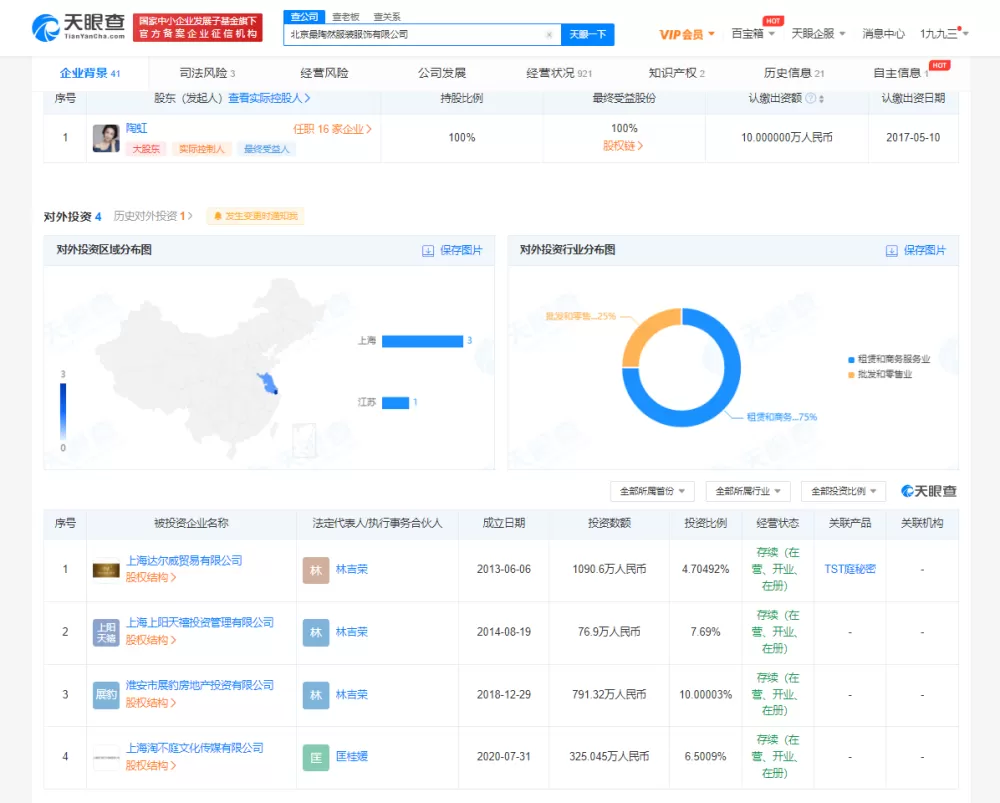Image resolution: width=1000 pixels, height=803 pixels.
Task: Switch to the 自主信息 tab
Action: (901, 73)
